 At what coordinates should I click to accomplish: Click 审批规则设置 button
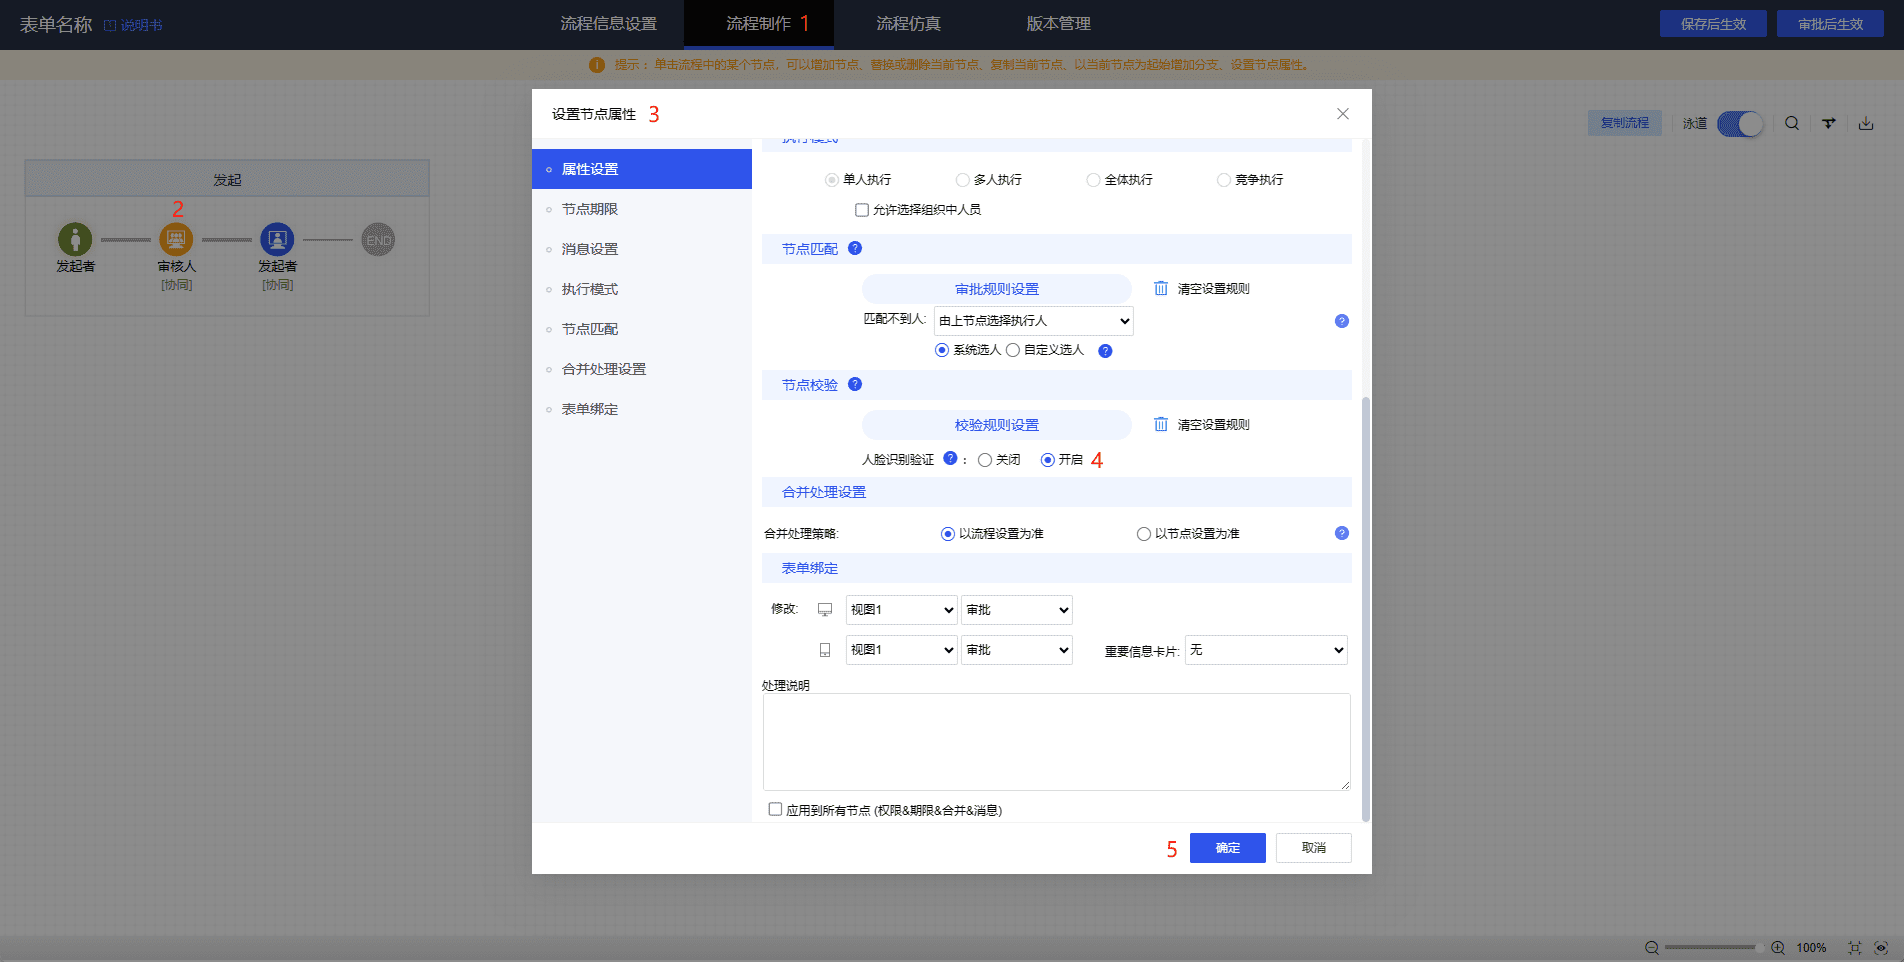coord(997,289)
